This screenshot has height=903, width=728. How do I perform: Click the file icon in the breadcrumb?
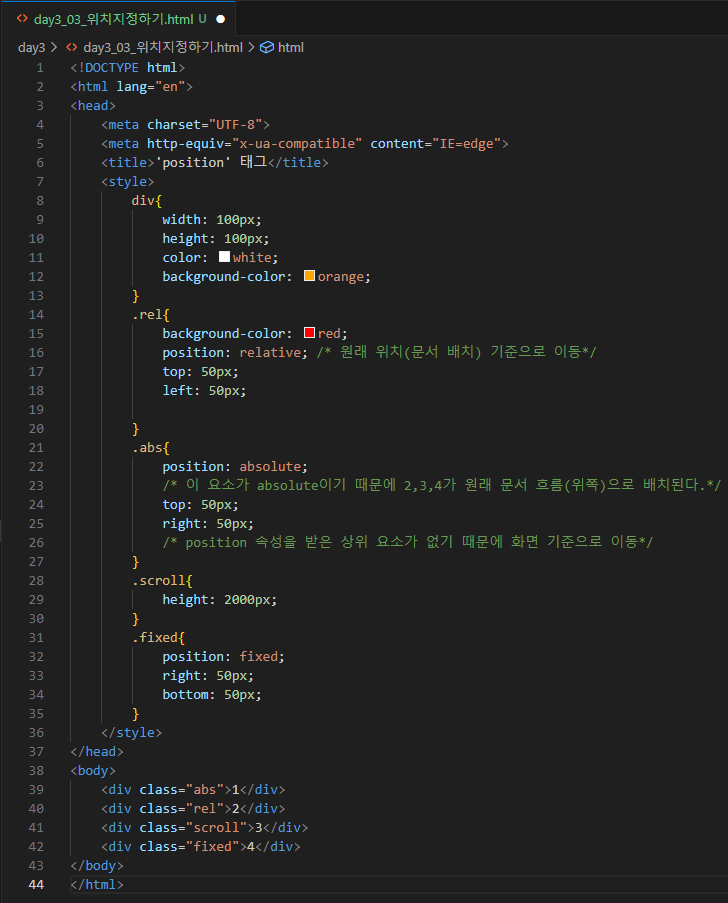(72, 47)
